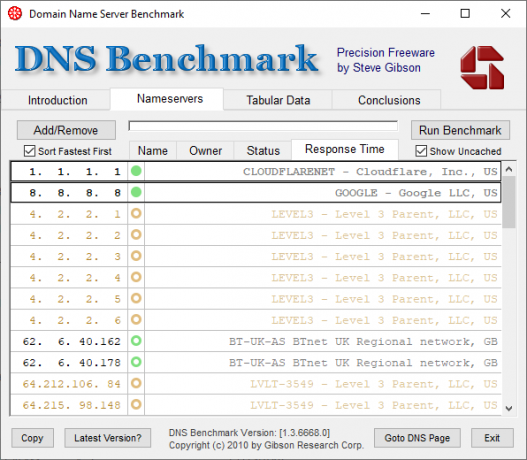The height and width of the screenshot is (460, 527).
Task: Click the orange status ring for 4.2.2.3
Action: click(x=136, y=256)
